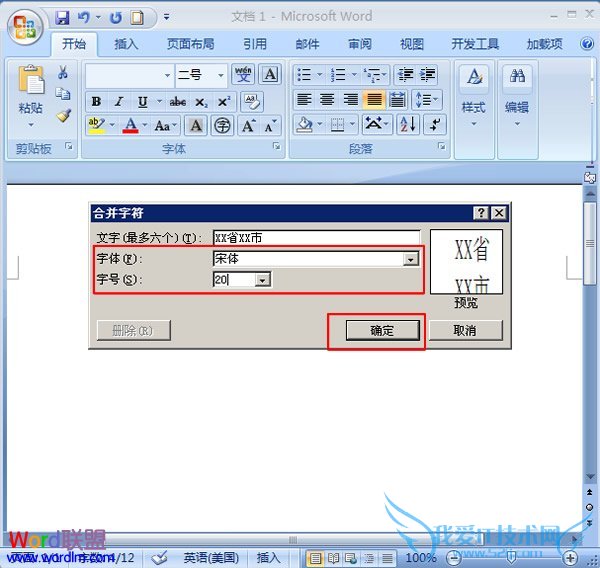Center the paragraph text
600x568 pixels.
click(327, 100)
